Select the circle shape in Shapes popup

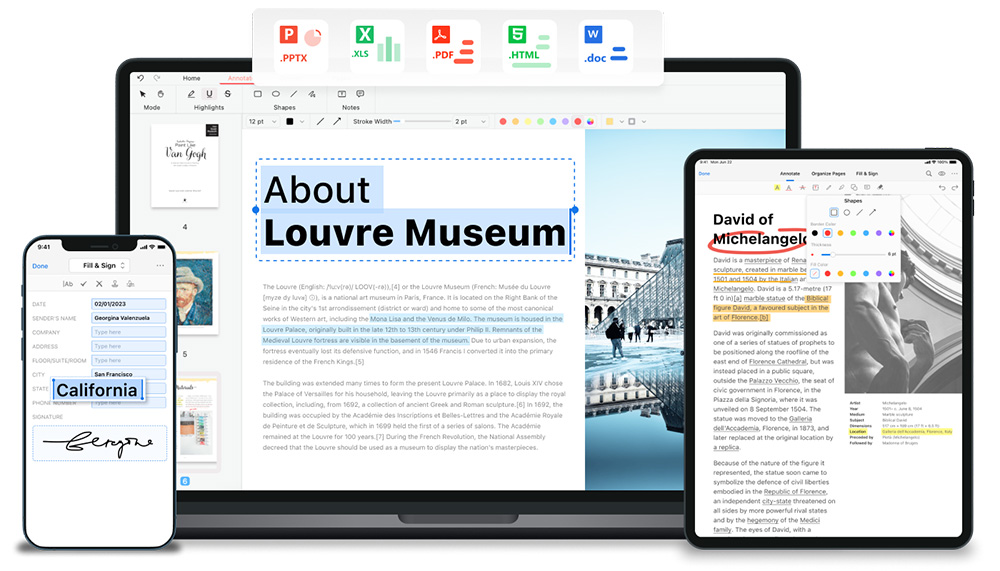click(847, 212)
